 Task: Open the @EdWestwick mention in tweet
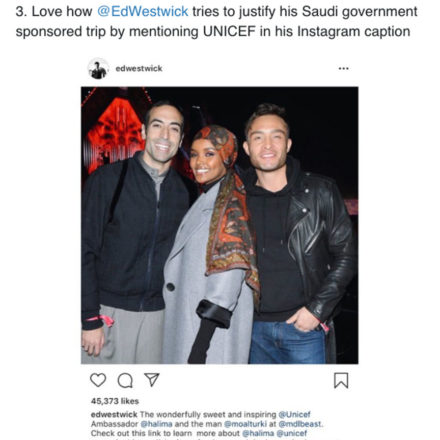click(x=143, y=12)
